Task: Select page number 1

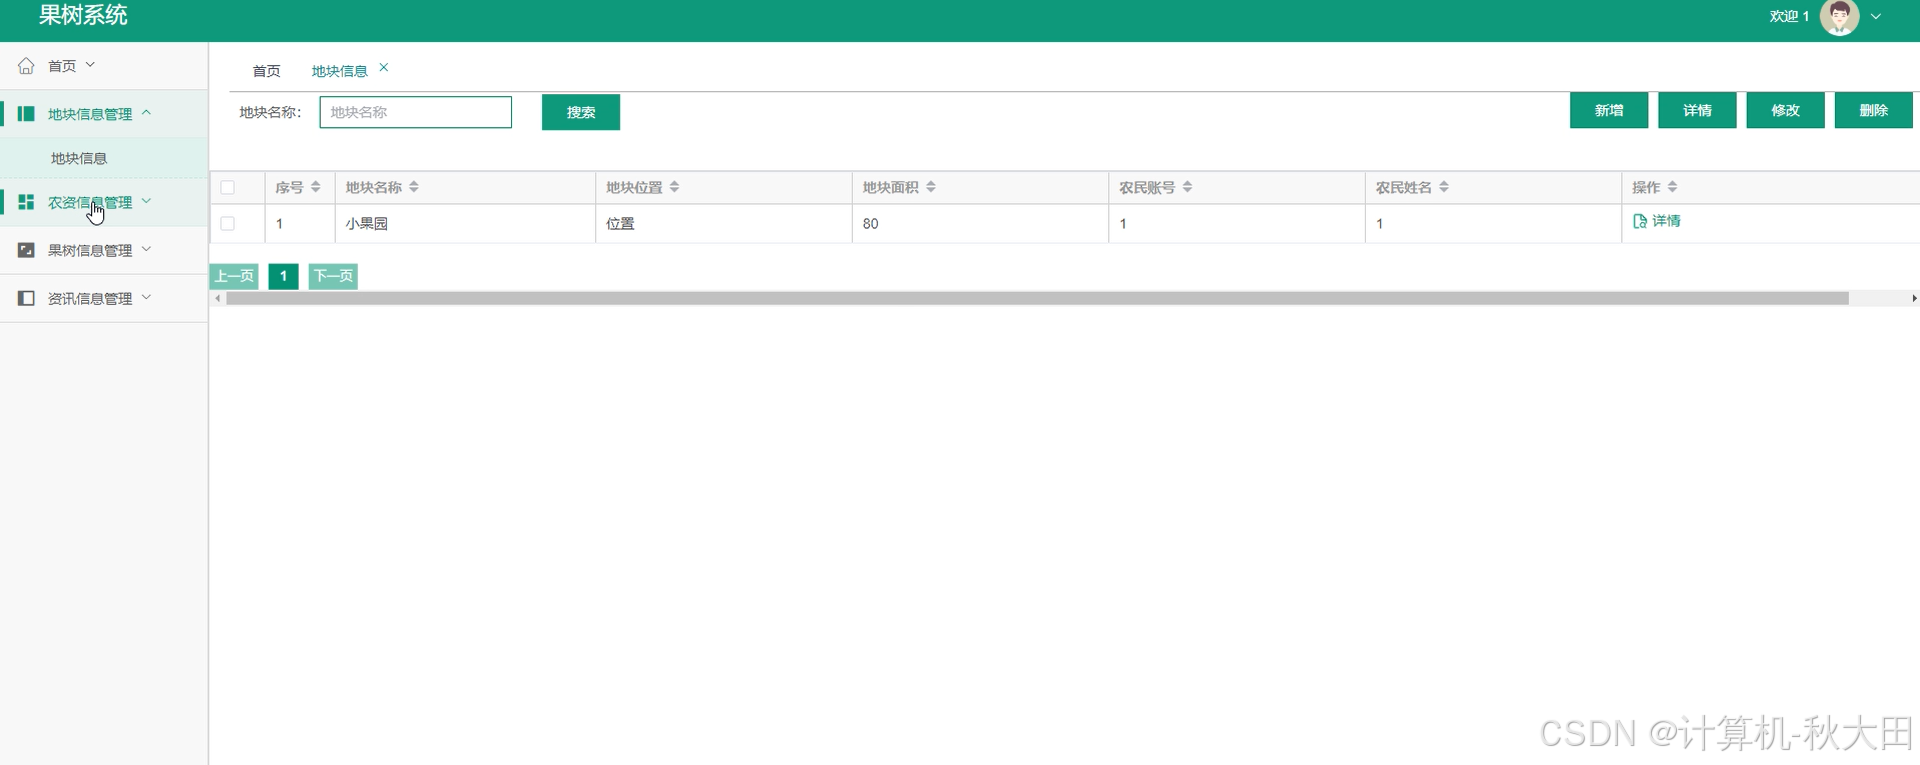Action: [284, 276]
